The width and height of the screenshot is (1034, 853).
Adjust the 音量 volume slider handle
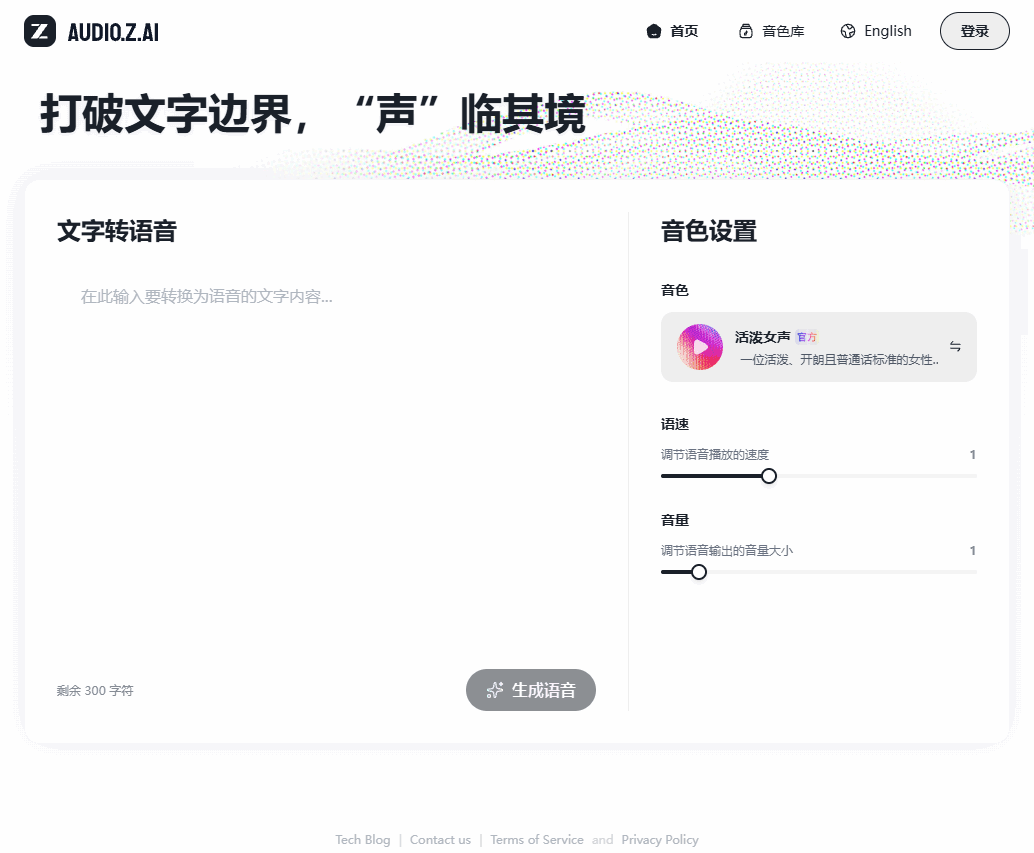click(x=699, y=572)
